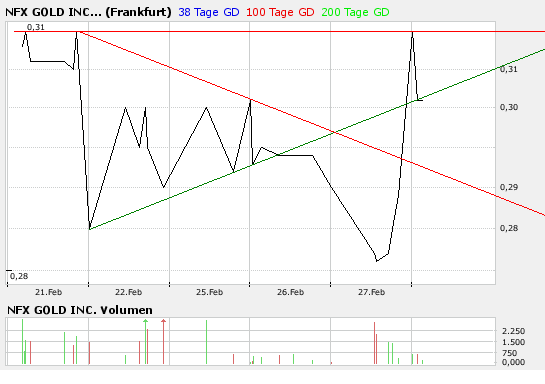Click the price low point on 27.Feb
Image resolution: width=545 pixels, height=384 pixels.
pos(377,261)
